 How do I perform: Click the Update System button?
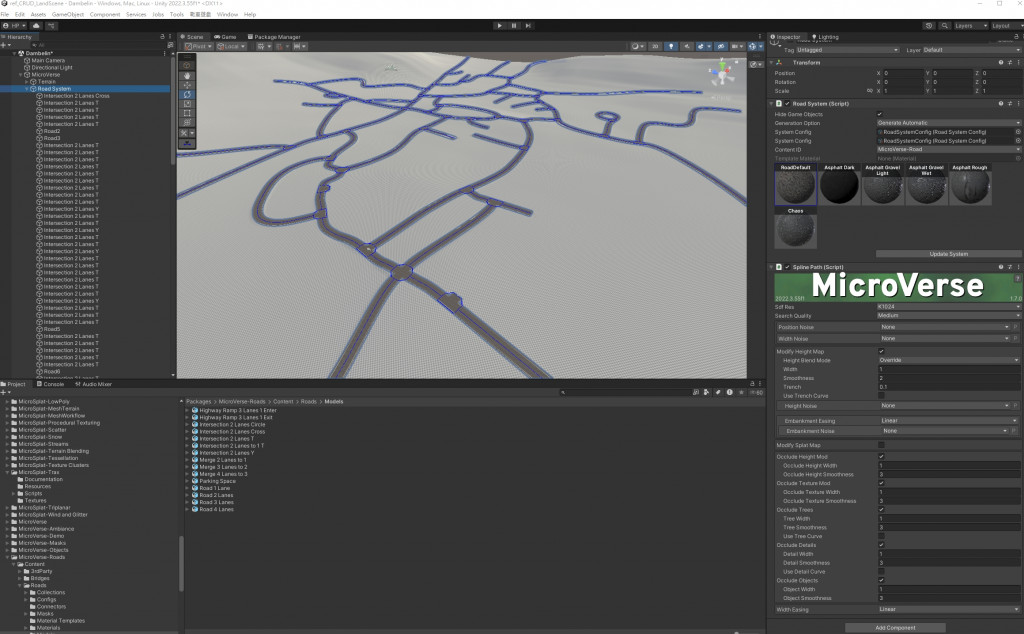pos(948,254)
